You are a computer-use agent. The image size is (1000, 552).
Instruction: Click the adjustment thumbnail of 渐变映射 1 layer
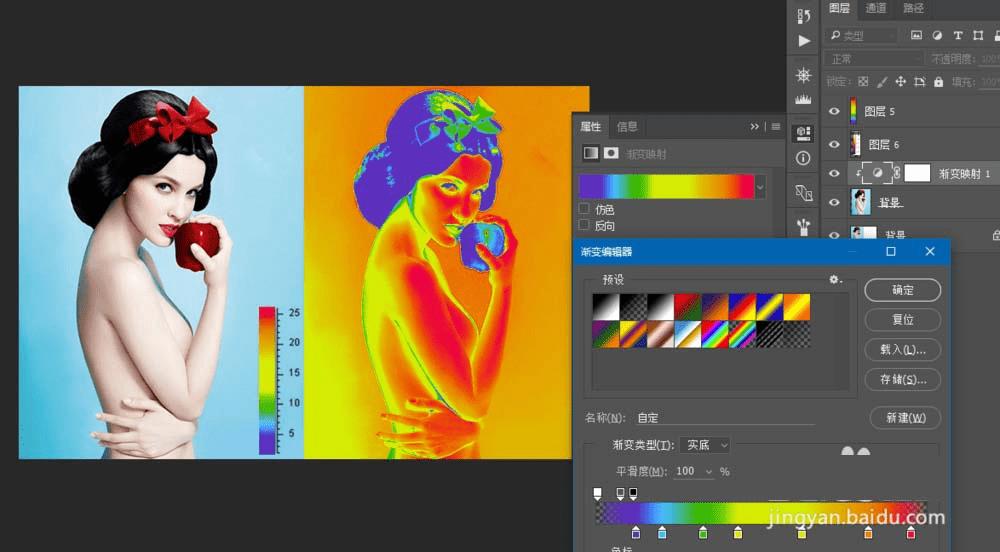[877, 173]
